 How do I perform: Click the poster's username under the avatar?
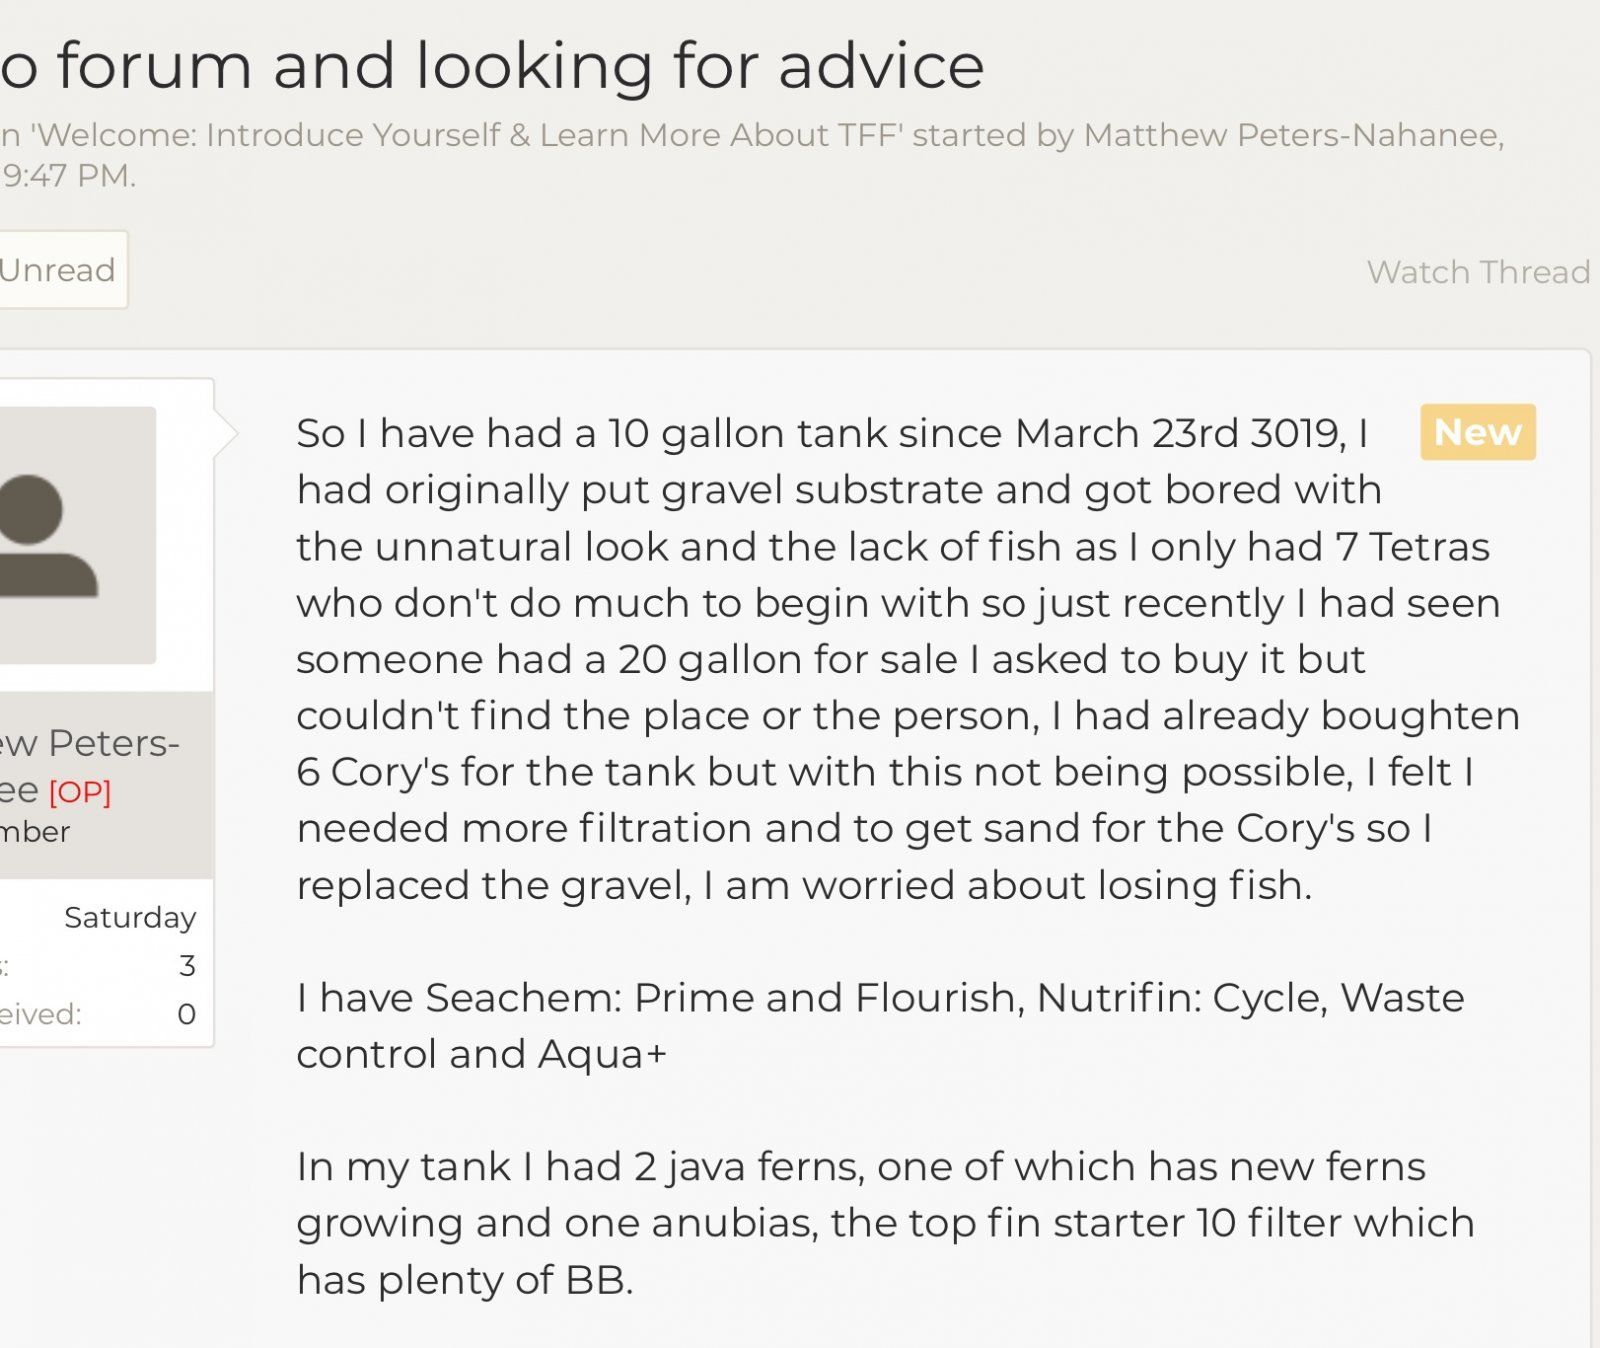90,744
